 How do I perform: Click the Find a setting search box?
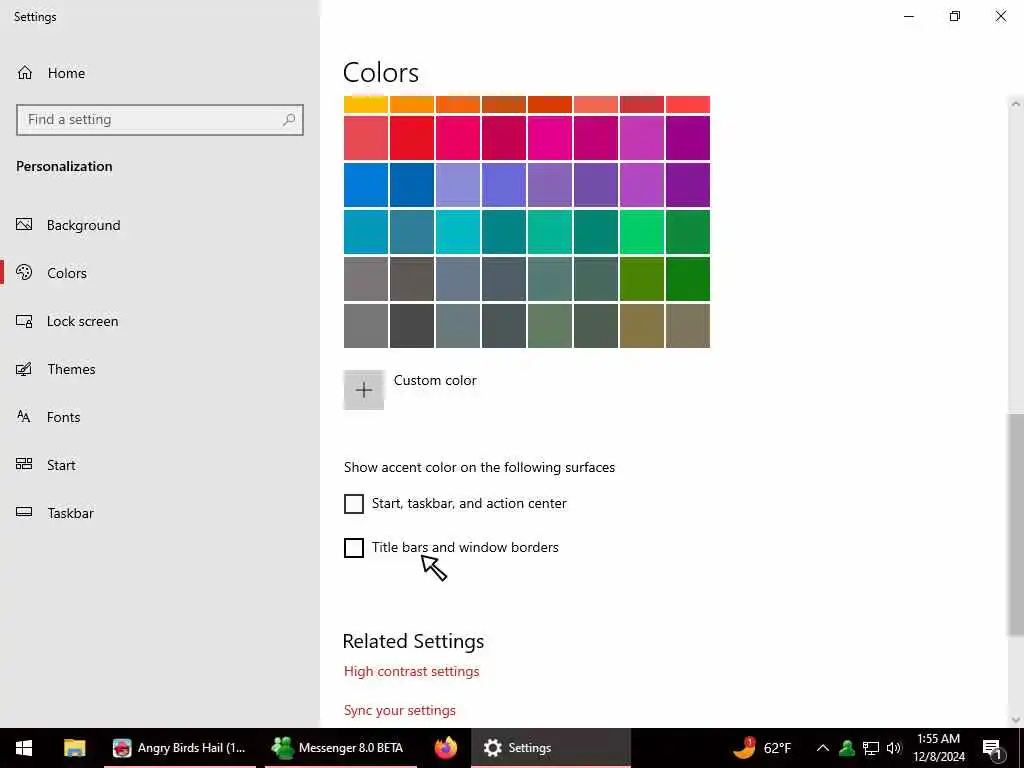[x=150, y=120]
